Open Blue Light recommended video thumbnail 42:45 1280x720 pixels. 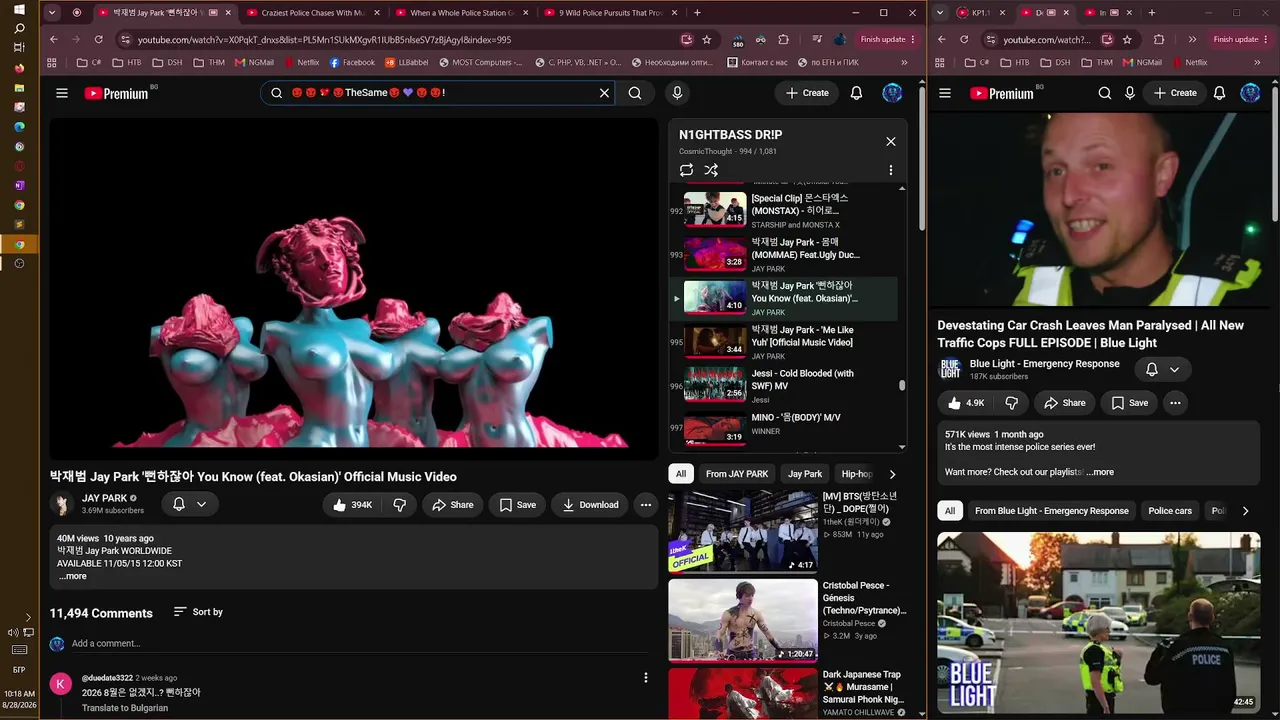(1099, 623)
